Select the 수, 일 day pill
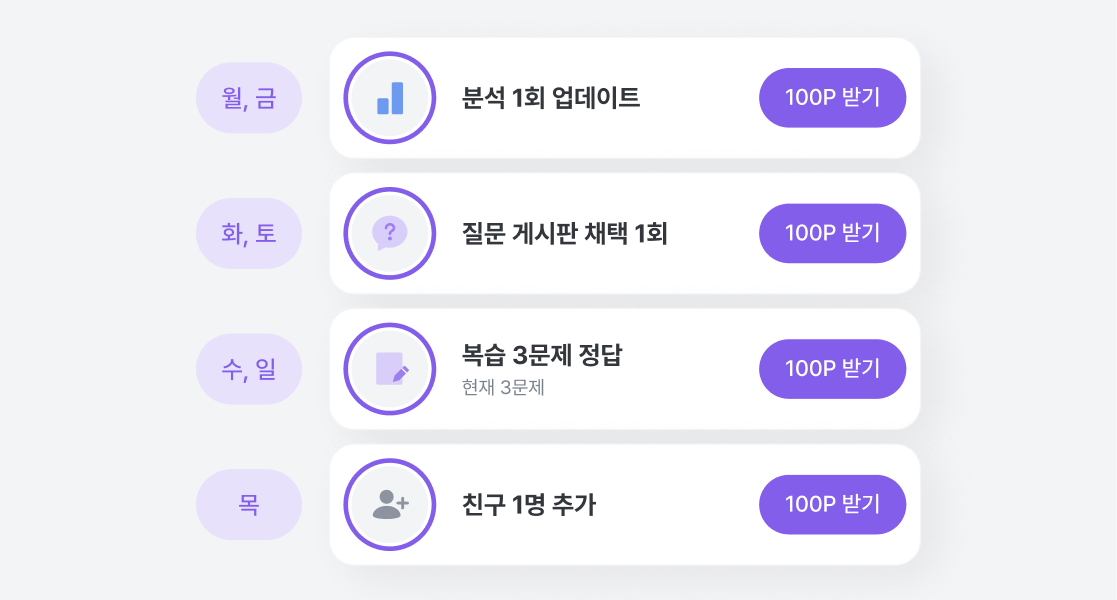 [x=249, y=368]
